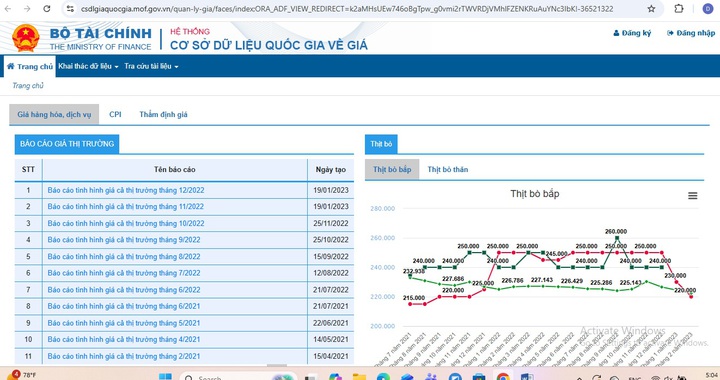Click the 230.000 data label on chart
The height and width of the screenshot is (380, 720).
click(675, 276)
